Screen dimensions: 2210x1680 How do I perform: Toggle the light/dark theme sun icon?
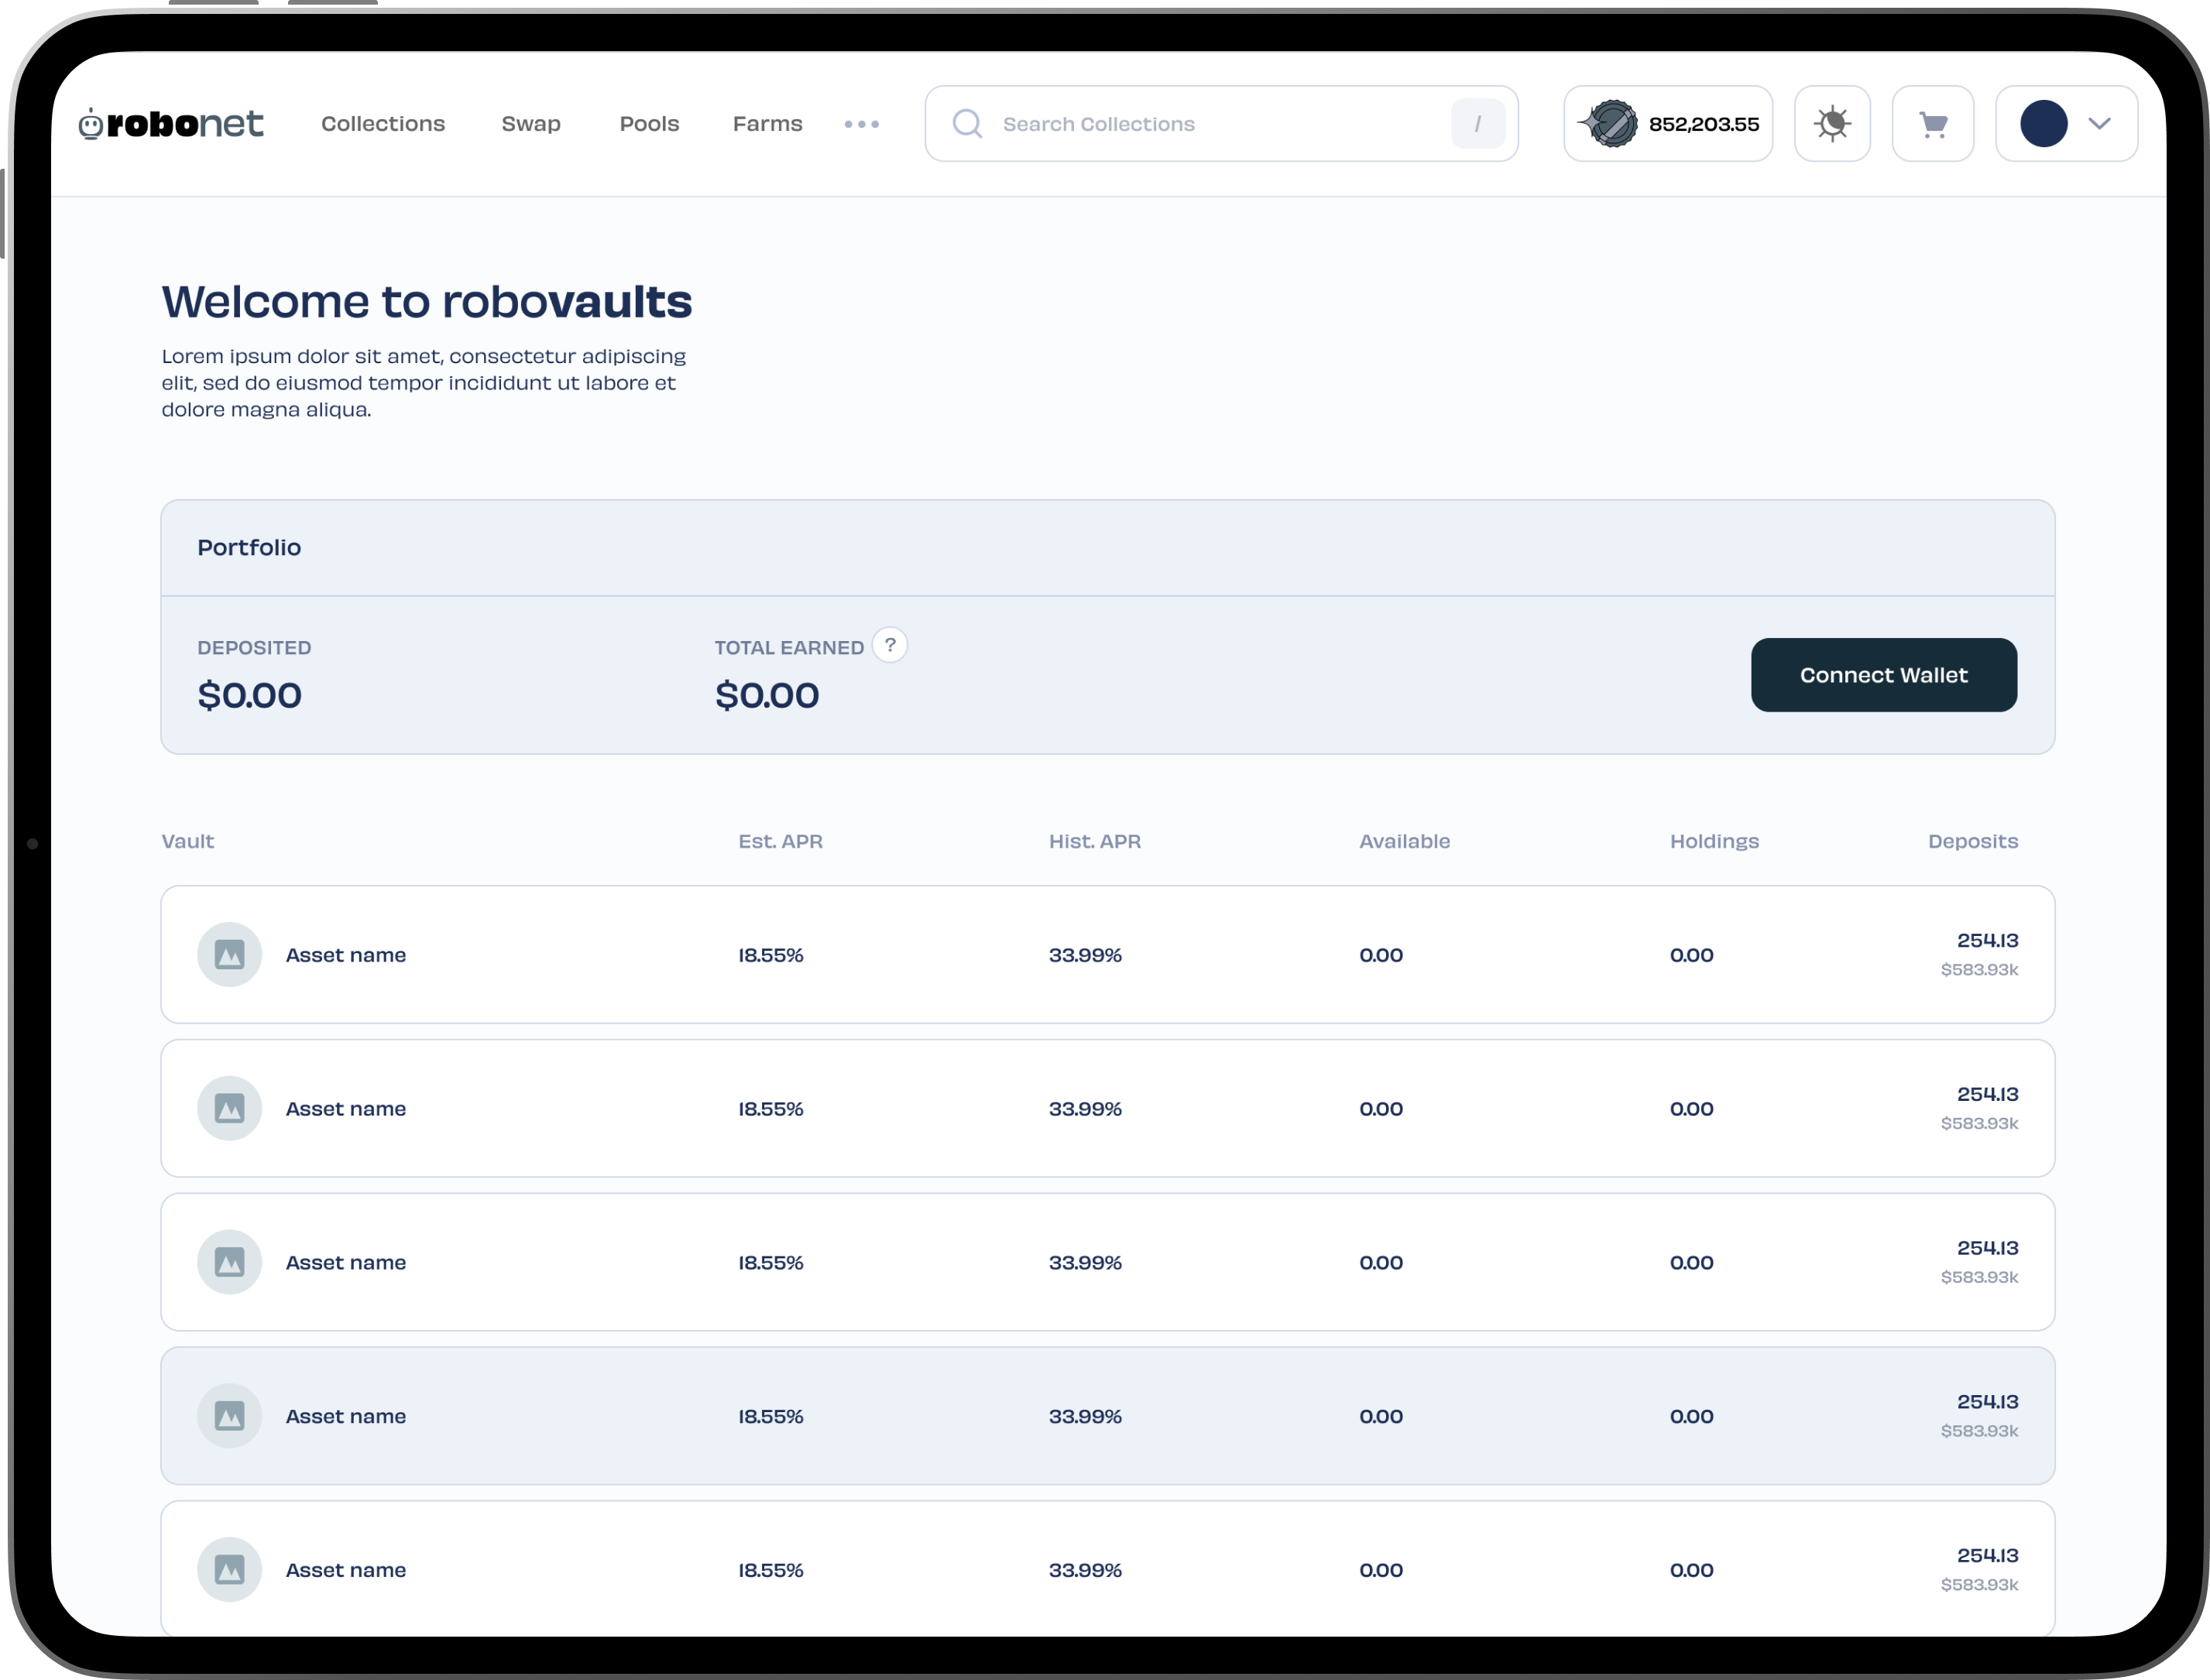(1831, 124)
